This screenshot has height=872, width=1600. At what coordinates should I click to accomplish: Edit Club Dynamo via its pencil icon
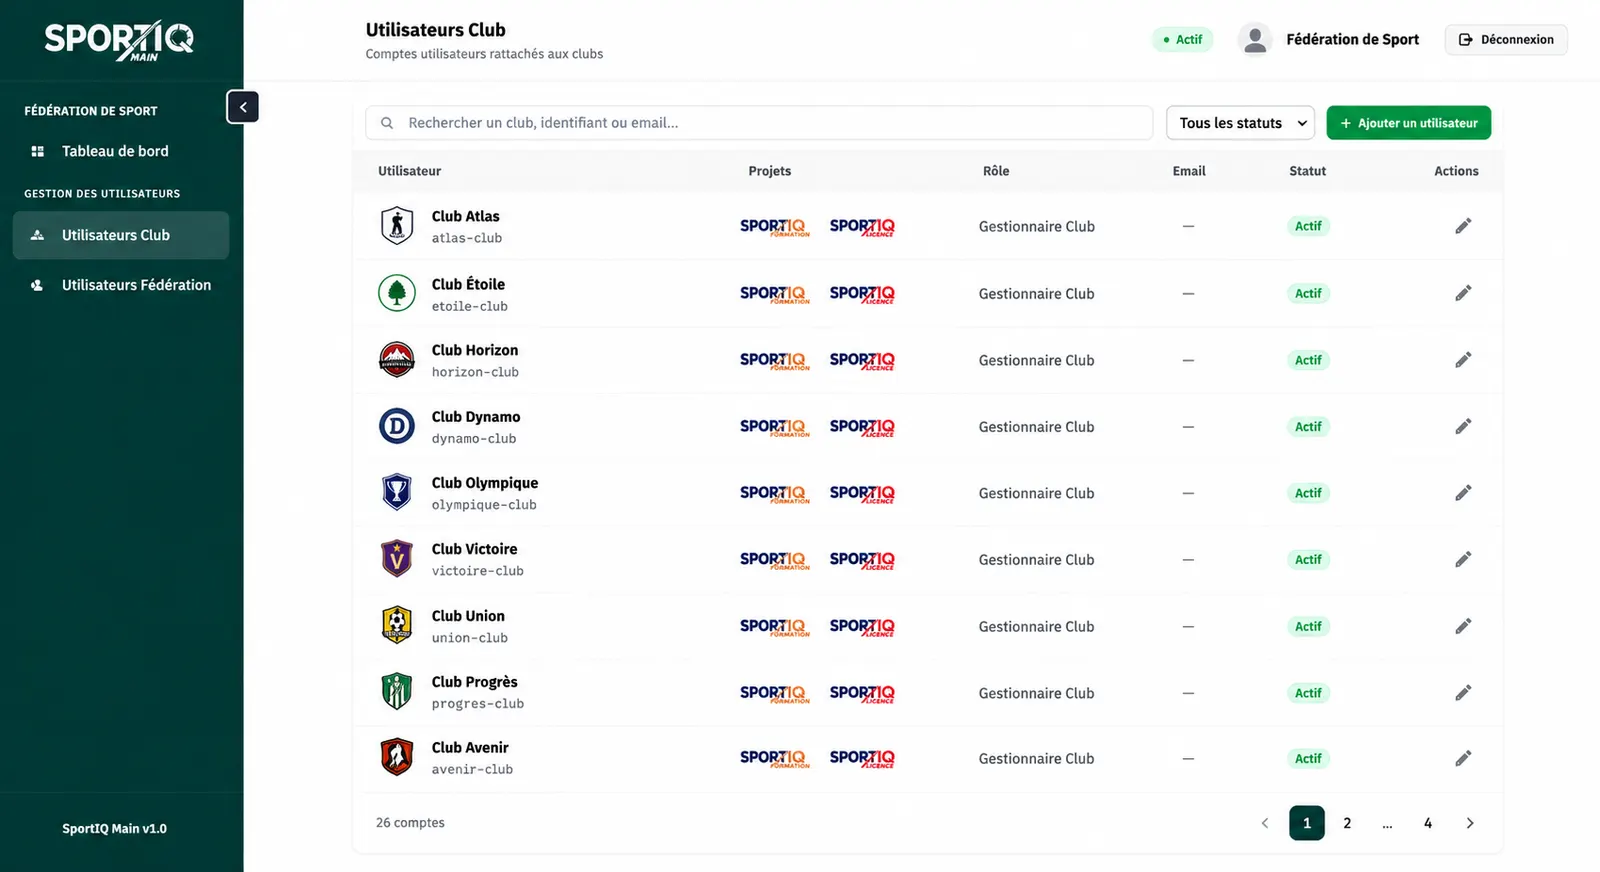click(1463, 426)
